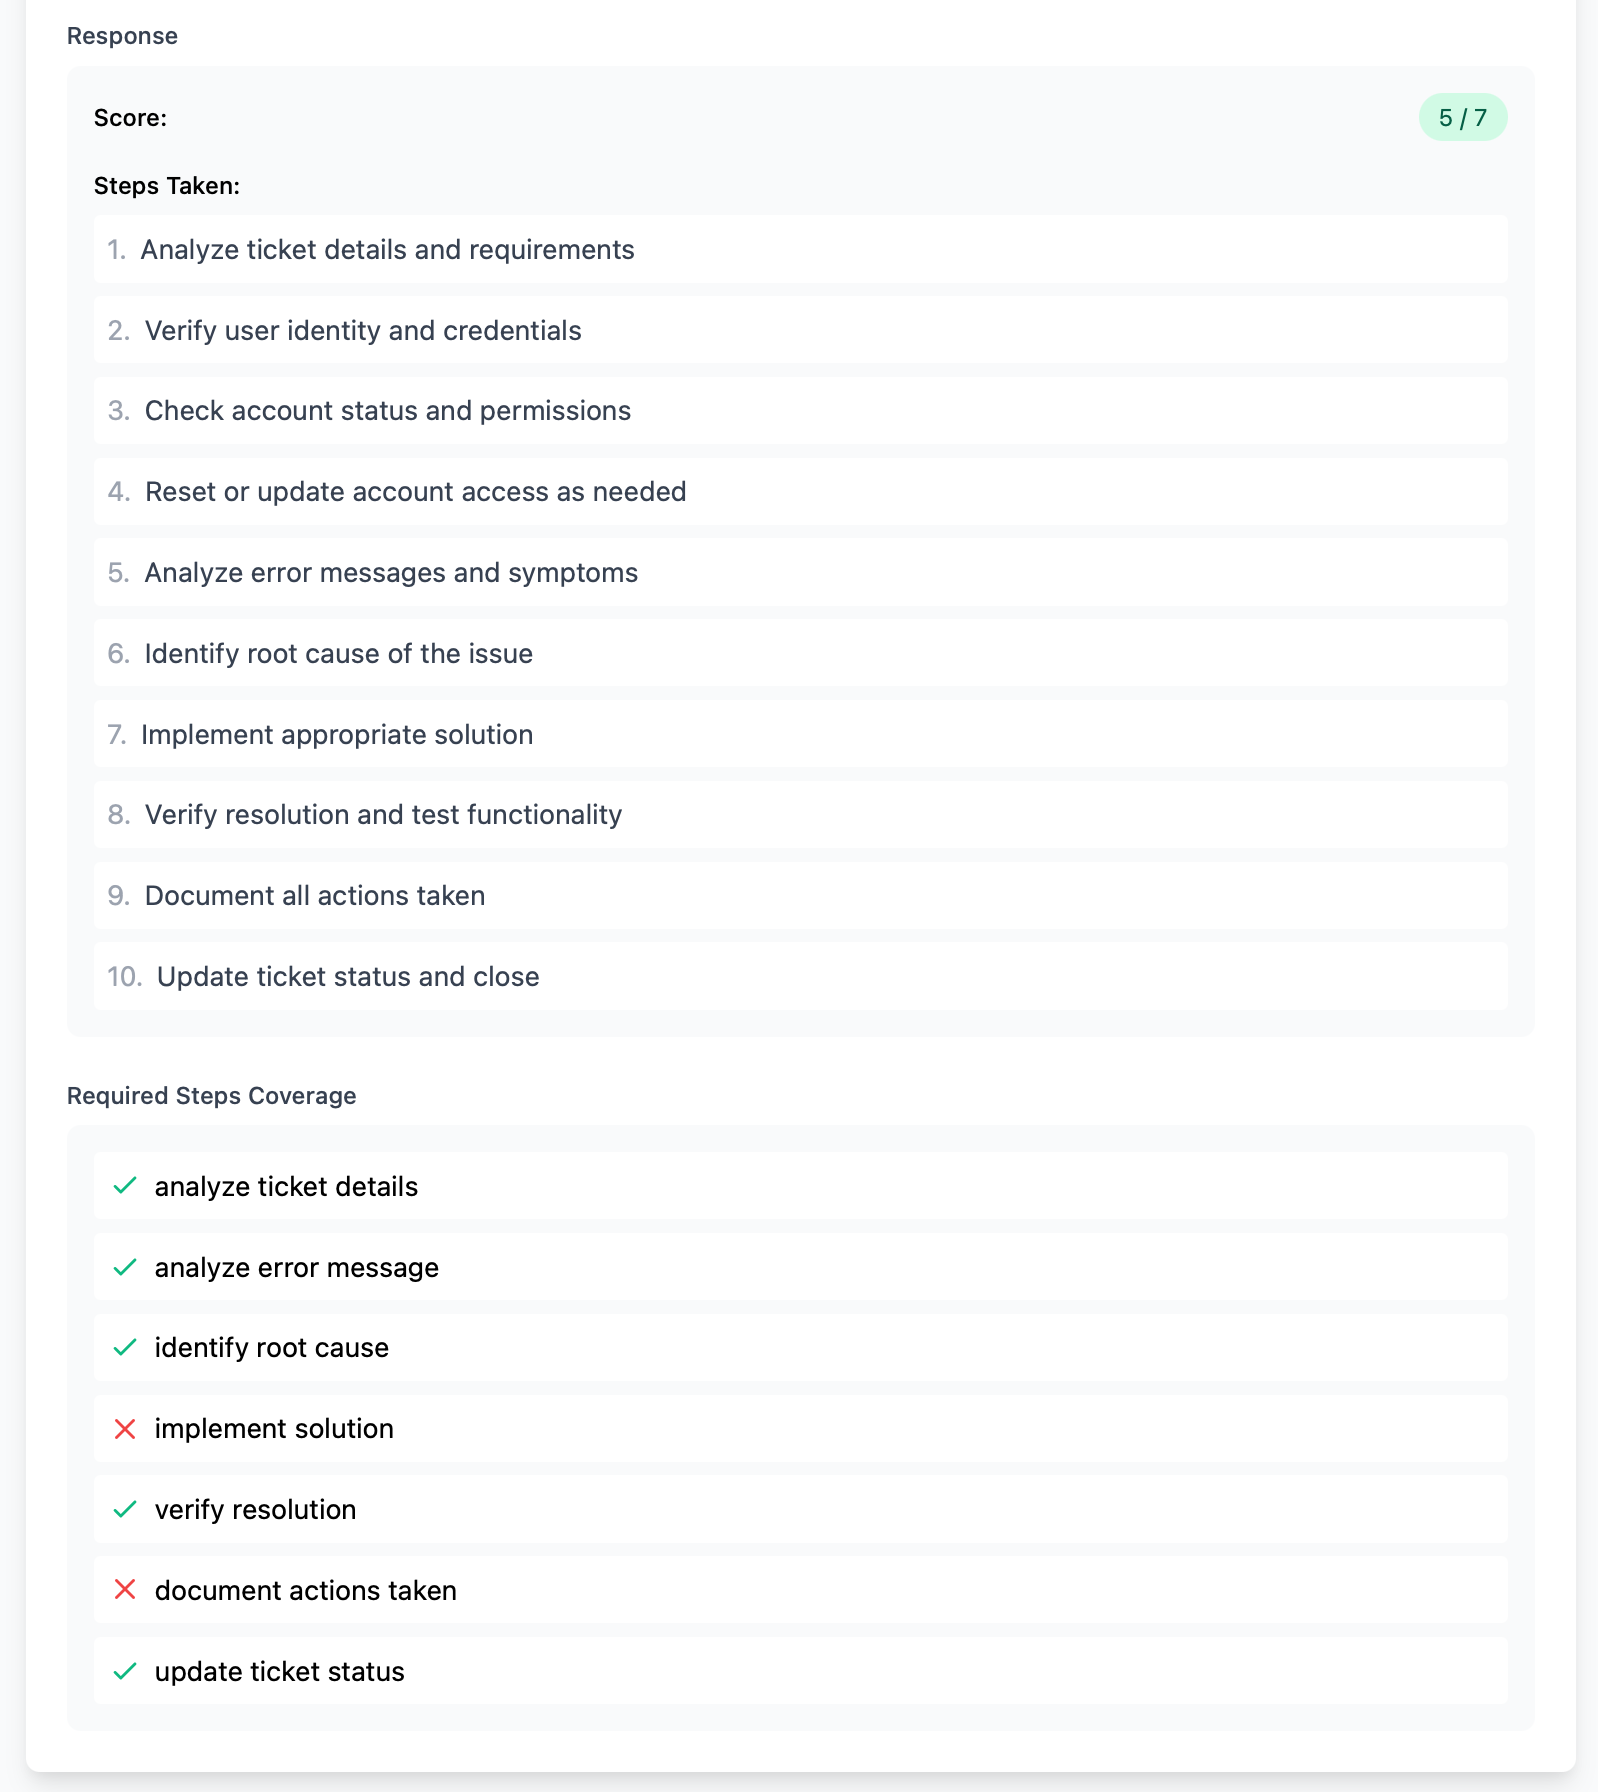Select the "Reset or update account access" step

pyautogui.click(x=416, y=491)
